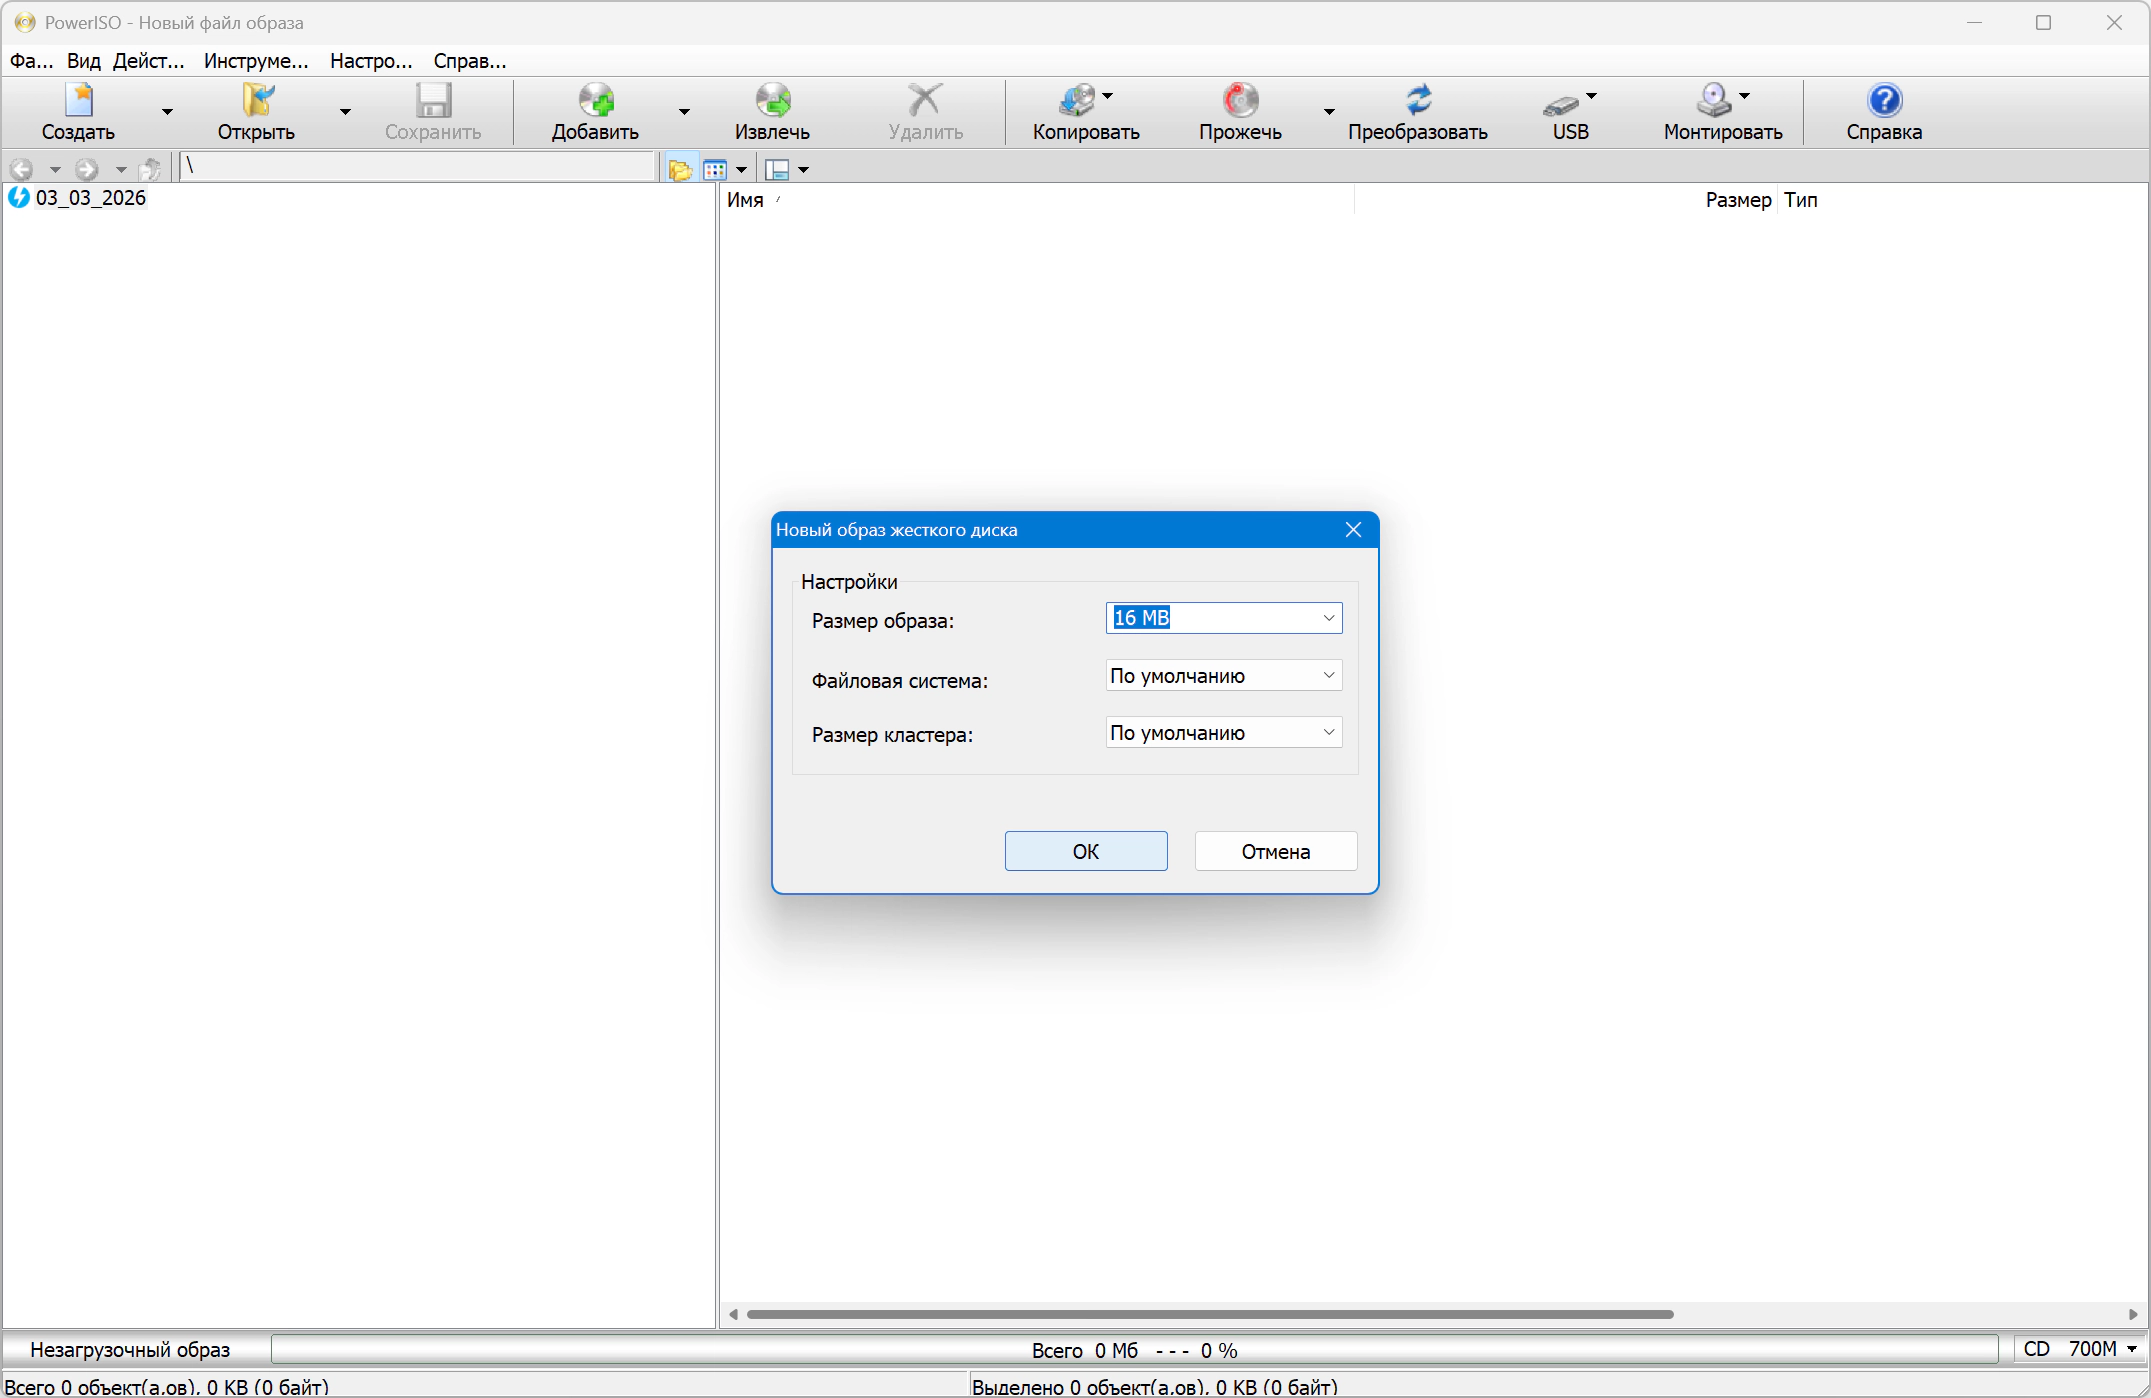Click the Add files toolbar icon
Image resolution: width=2151 pixels, height=1398 pixels.
[x=595, y=101]
